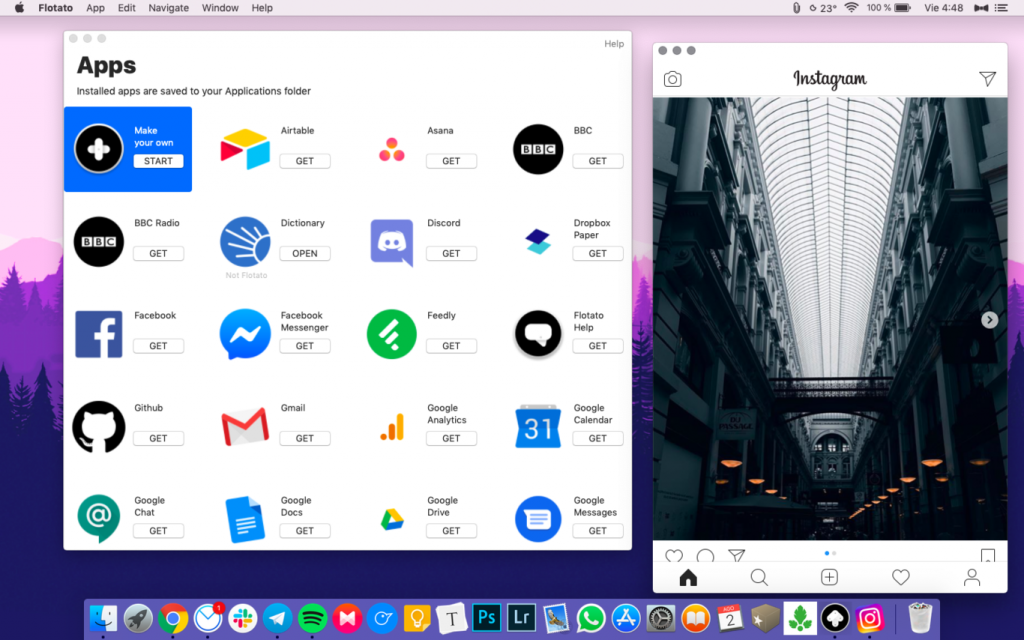Go to Instagram home tab
This screenshot has height=640, width=1024.
pos(688,577)
